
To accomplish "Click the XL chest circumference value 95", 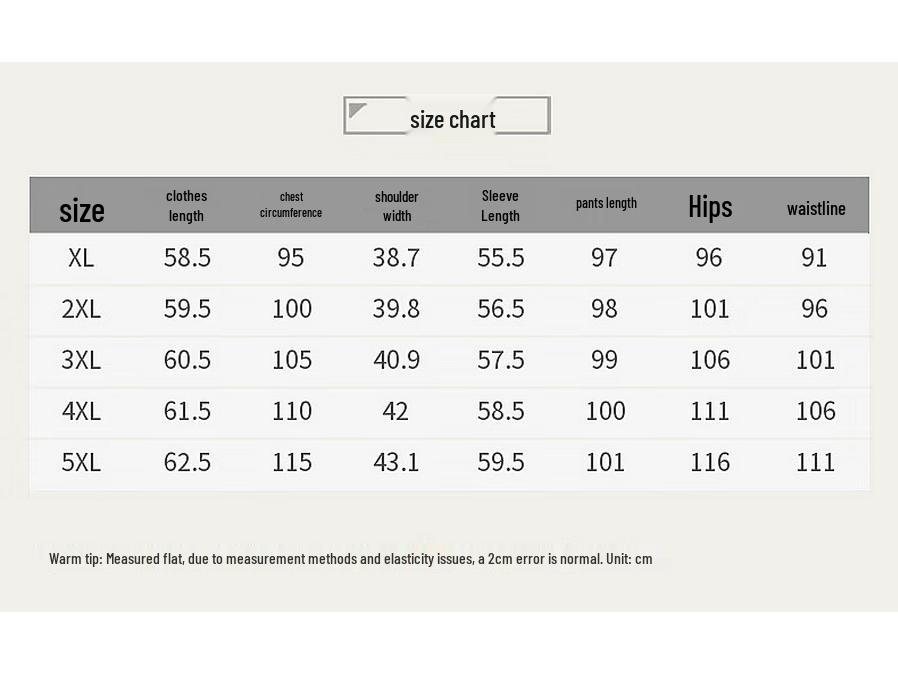I will click(291, 258).
